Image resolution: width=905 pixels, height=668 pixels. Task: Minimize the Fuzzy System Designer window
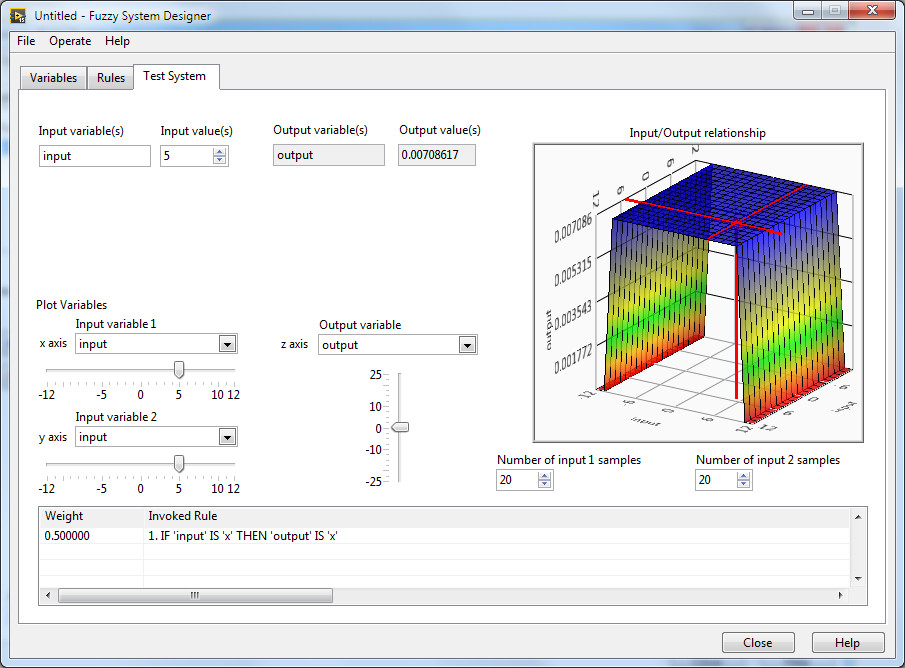coord(808,11)
